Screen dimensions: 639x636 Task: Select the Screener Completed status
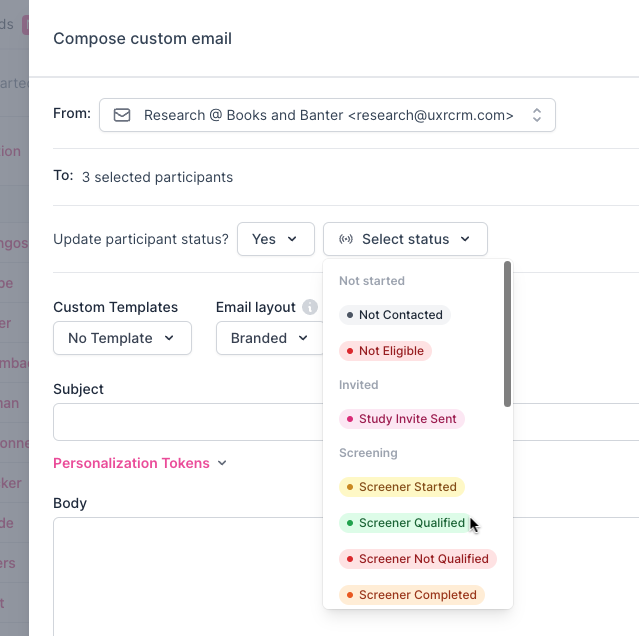pos(412,595)
